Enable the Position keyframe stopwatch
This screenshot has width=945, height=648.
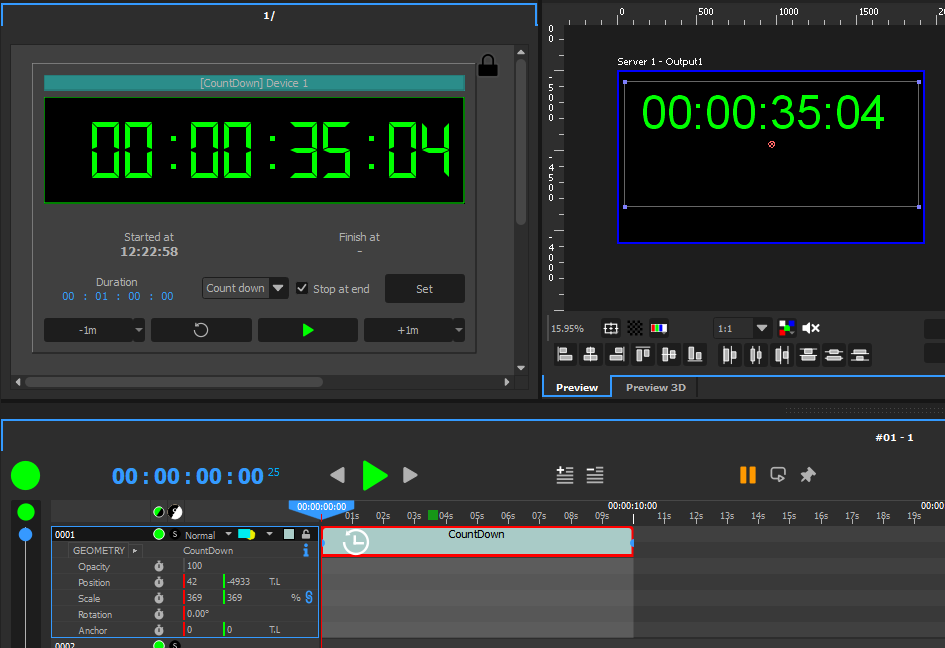pos(159,582)
